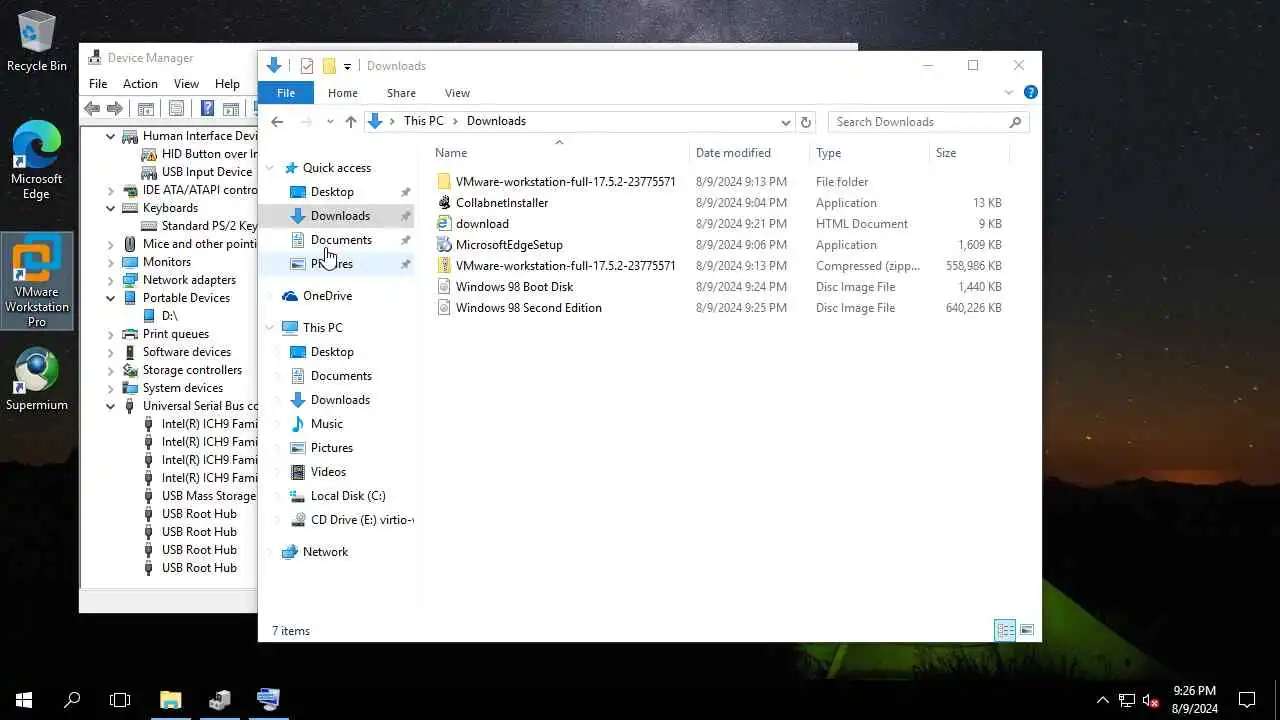Viewport: 1280px width, 720px height.
Task: Select CollabnetInstaller application icon
Action: [x=445, y=203]
